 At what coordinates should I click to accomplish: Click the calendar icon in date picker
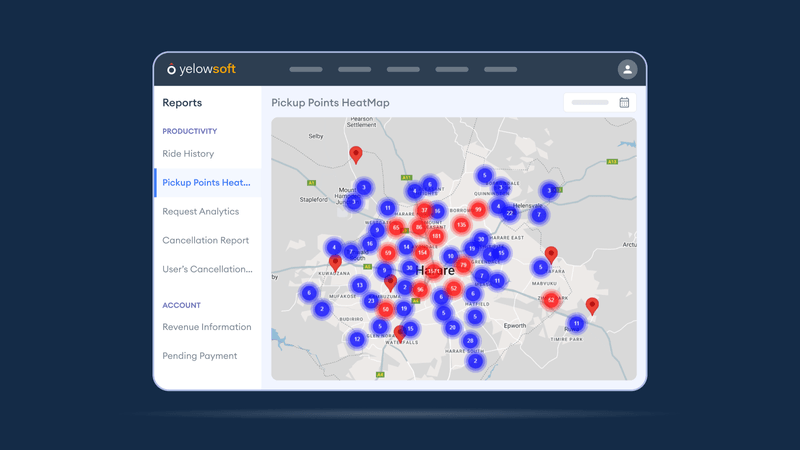[x=624, y=102]
